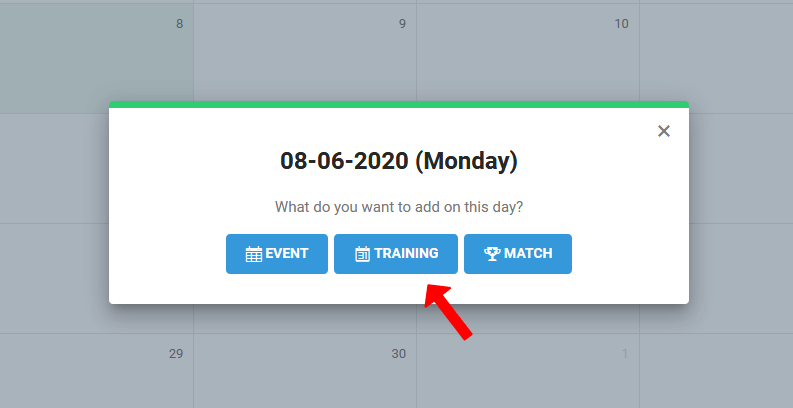Close the add-on-this-day dialog with X
This screenshot has width=793, height=408.
point(664,131)
